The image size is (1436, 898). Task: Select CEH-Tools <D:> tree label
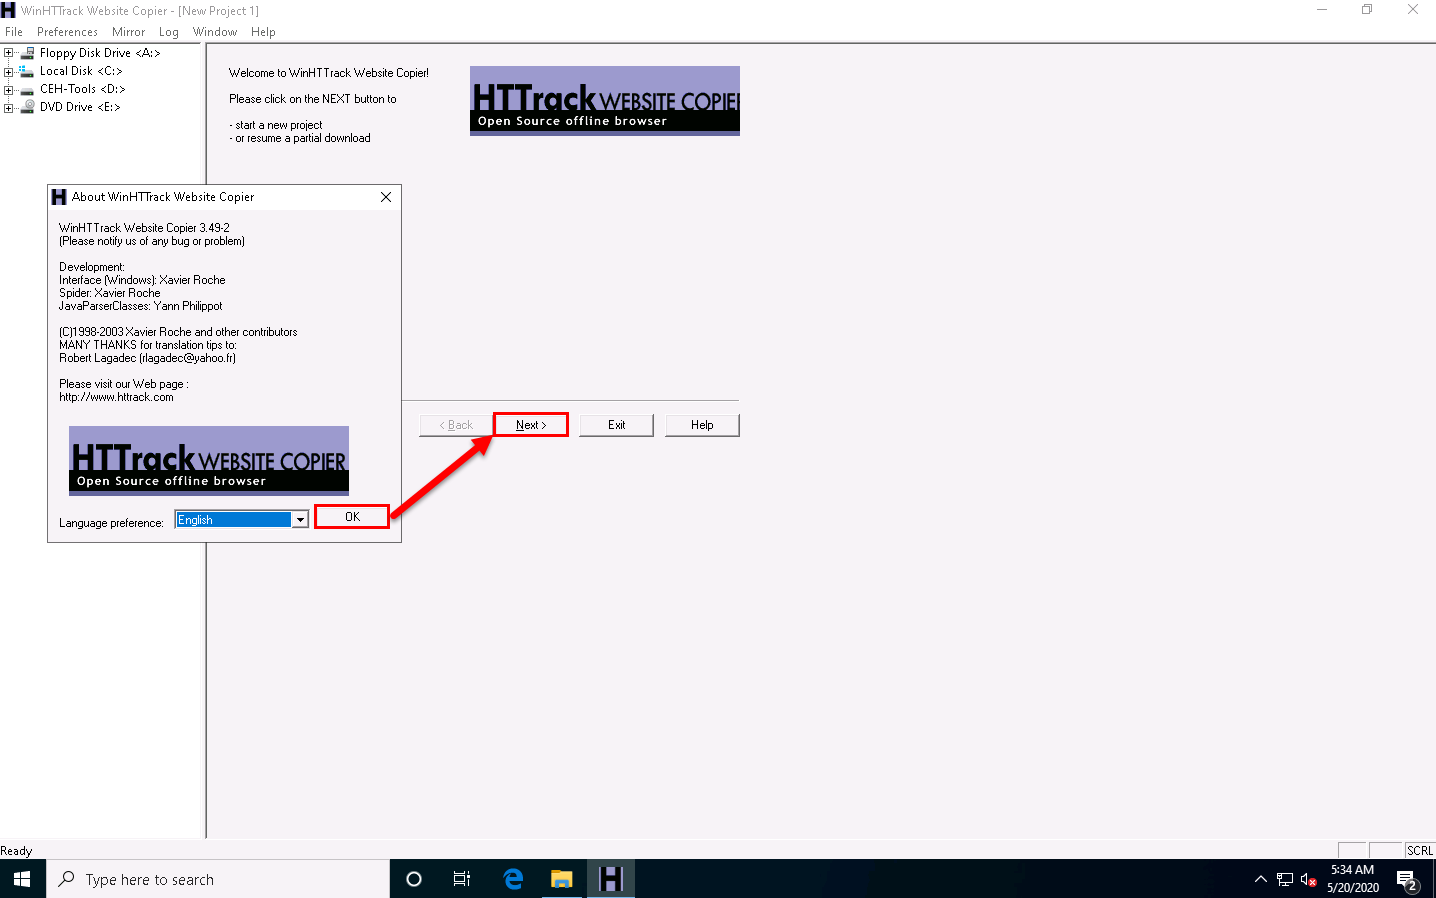click(83, 89)
